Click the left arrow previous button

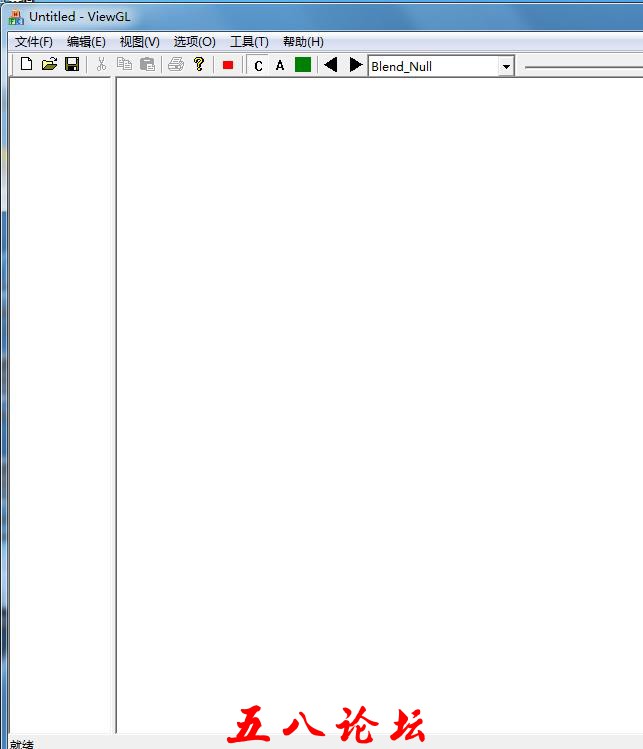point(331,65)
